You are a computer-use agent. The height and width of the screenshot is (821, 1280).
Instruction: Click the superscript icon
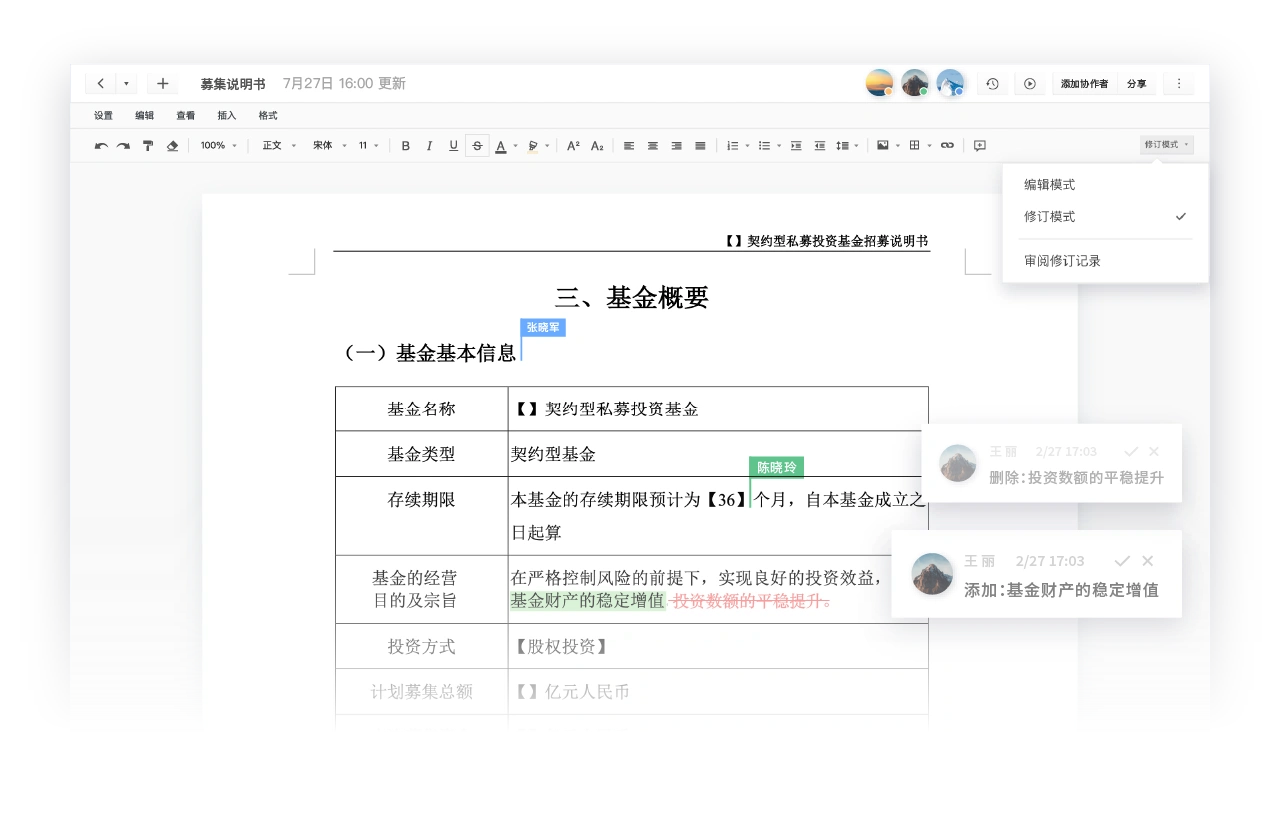pos(573,146)
